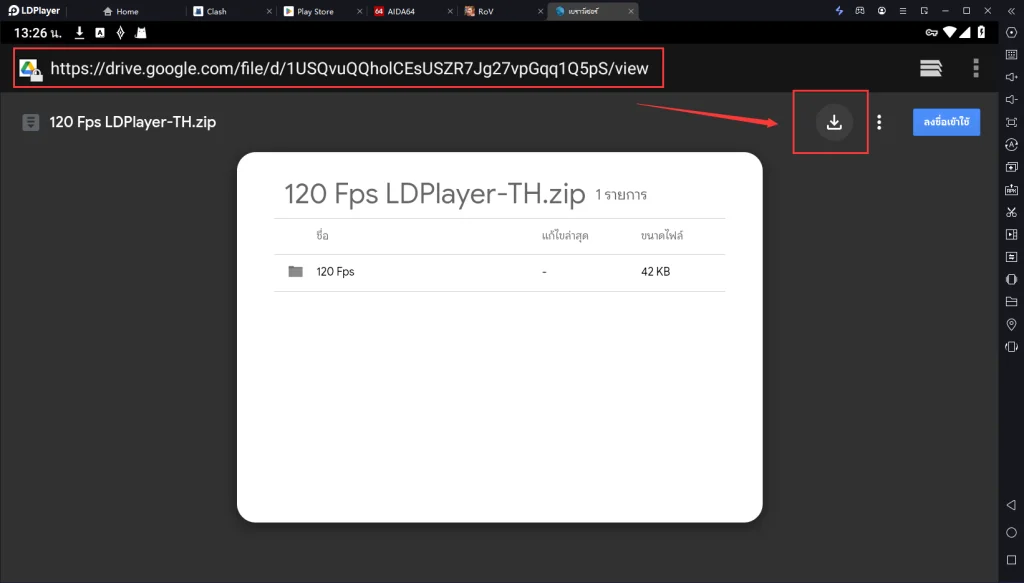1024x583 pixels.
Task: Tap the Android recent apps square button
Action: click(1012, 559)
